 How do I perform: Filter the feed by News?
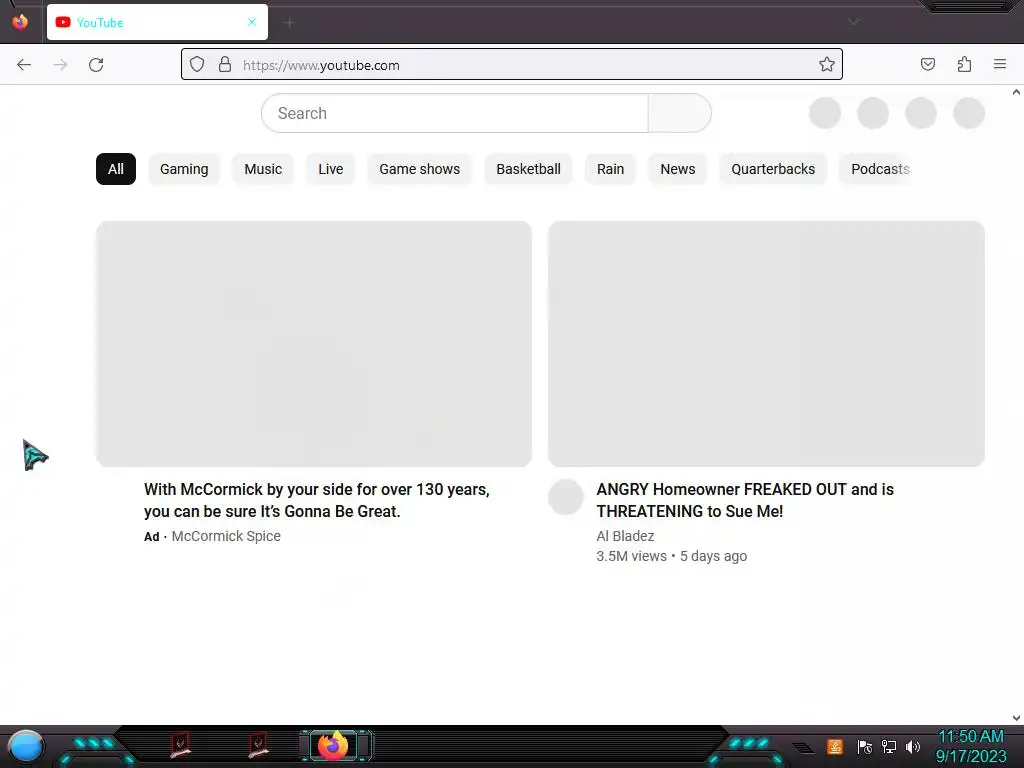678,169
